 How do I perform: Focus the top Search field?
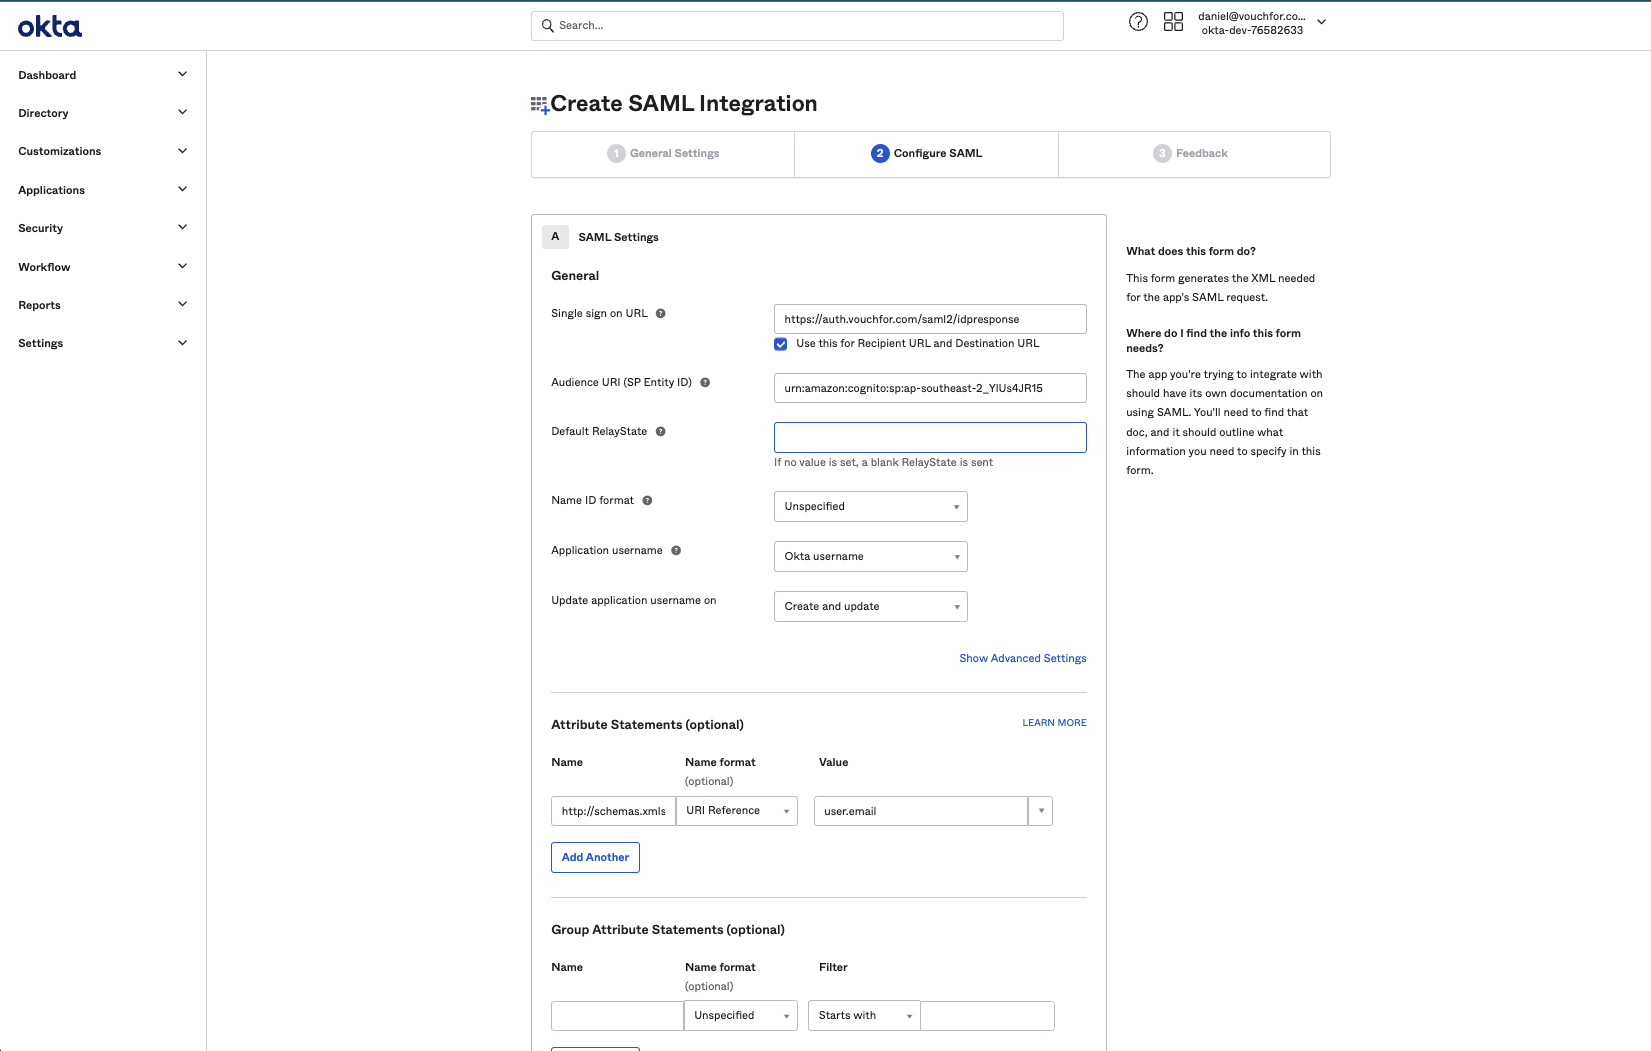coord(797,26)
